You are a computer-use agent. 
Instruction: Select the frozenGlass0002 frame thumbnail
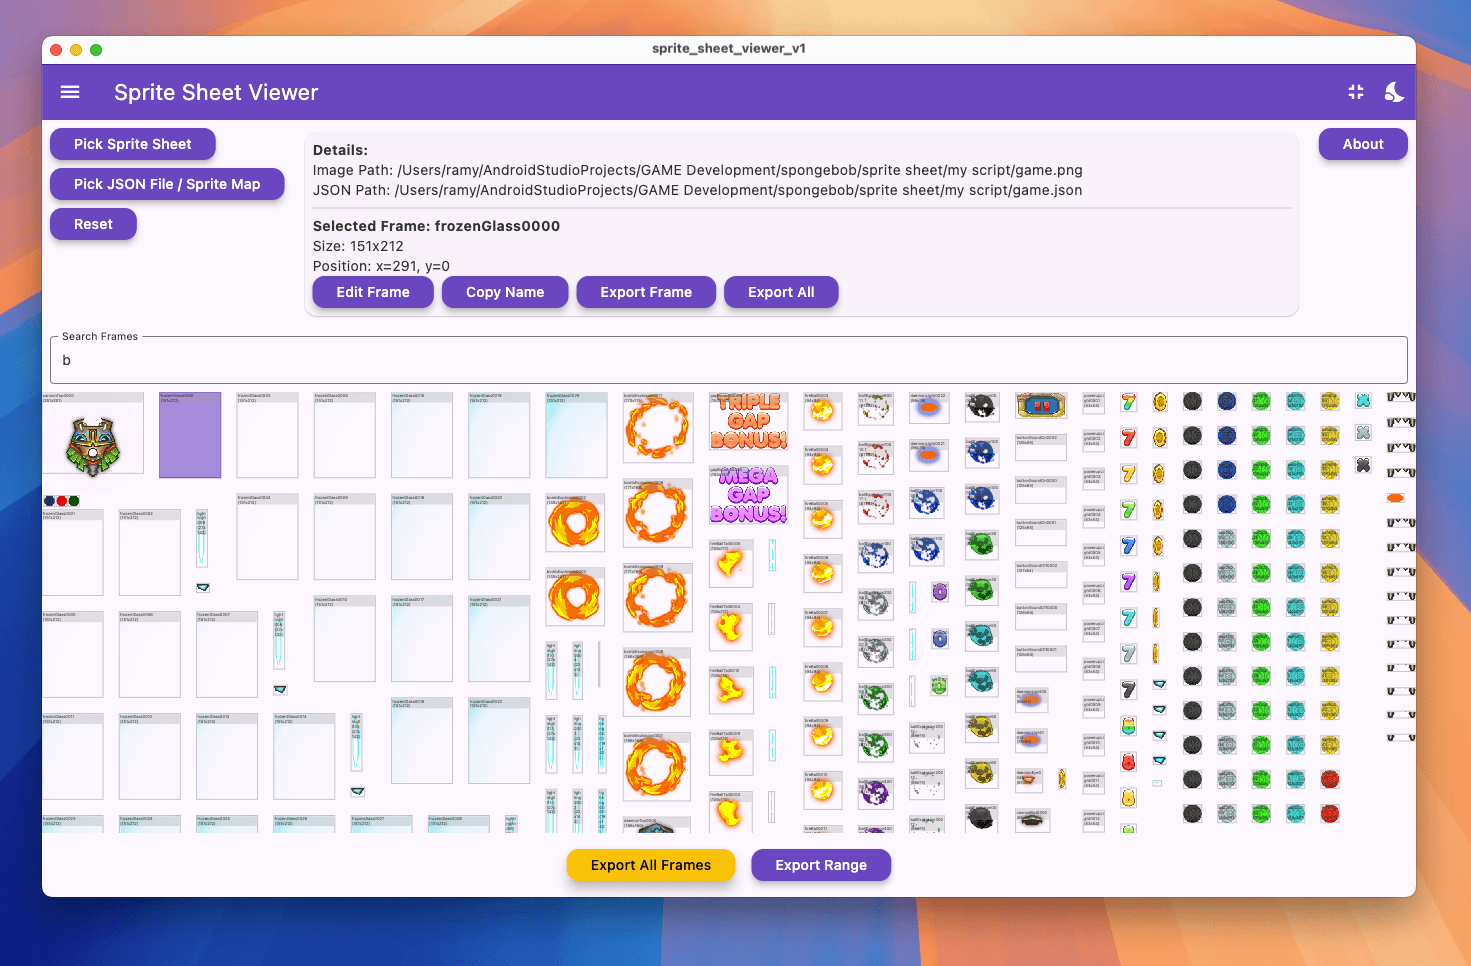150,553
